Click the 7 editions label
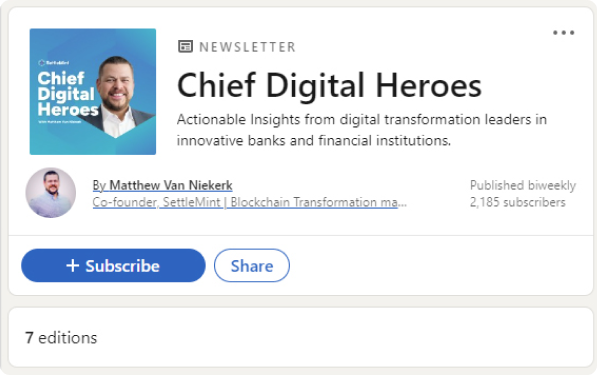Screen dimensions: 597x375 click(x=61, y=338)
